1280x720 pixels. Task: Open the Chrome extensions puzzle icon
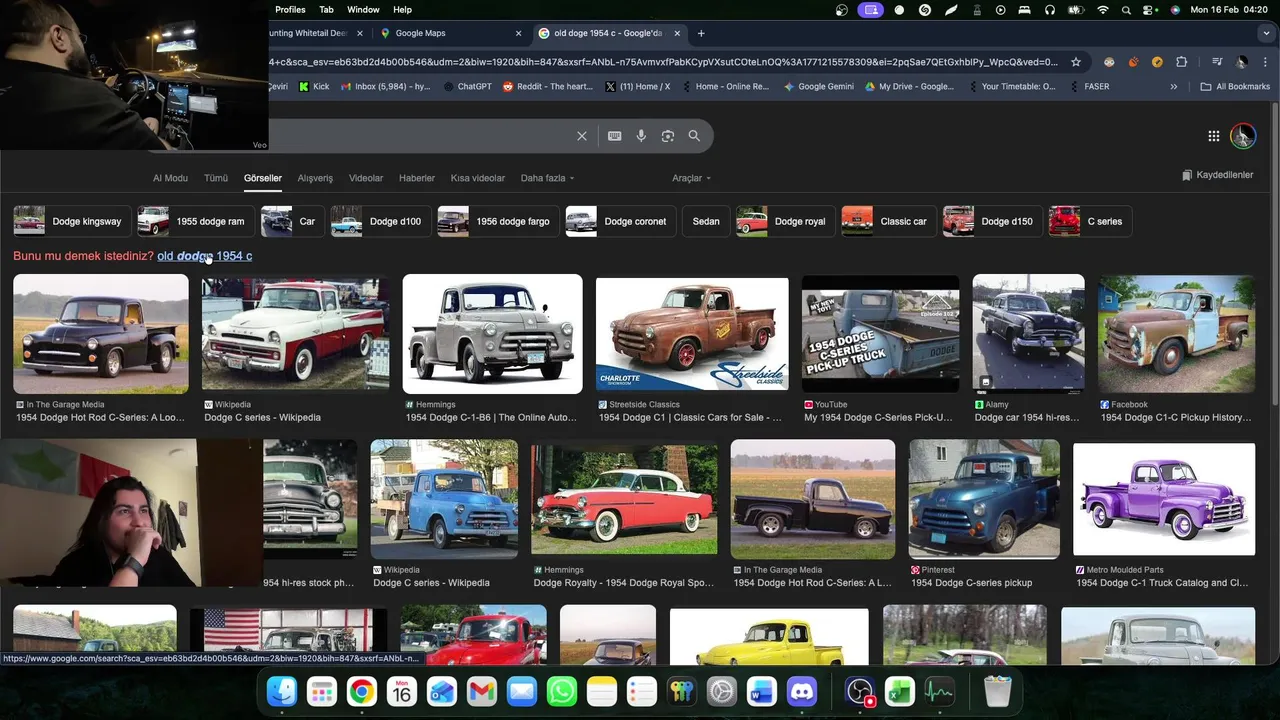point(1181,62)
